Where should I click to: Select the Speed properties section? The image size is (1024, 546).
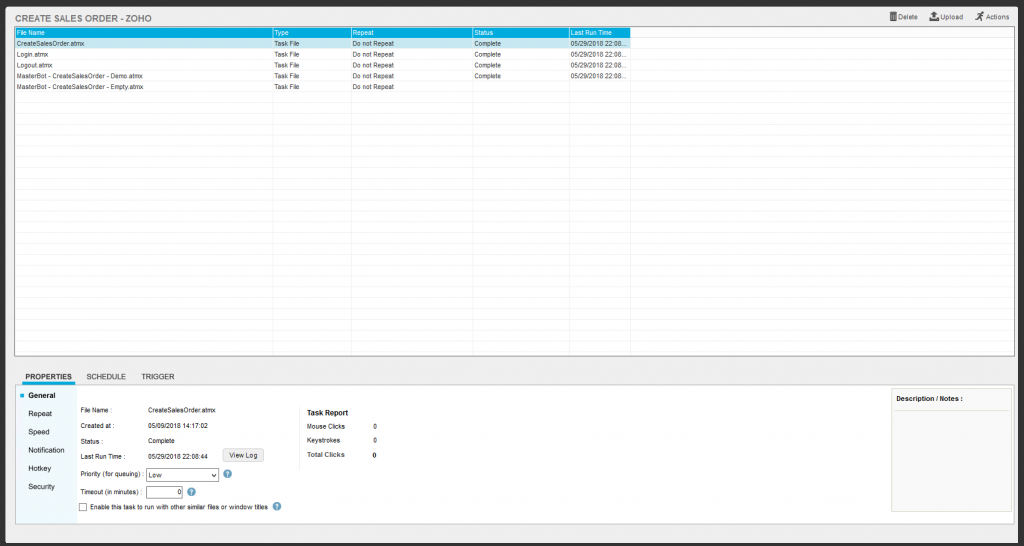39,432
